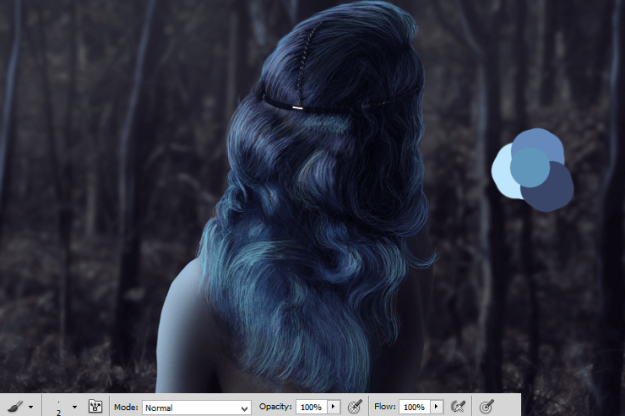The width and height of the screenshot is (625, 416).
Task: Open the brush preset picker dropdown arrow
Action: [x=74, y=408]
